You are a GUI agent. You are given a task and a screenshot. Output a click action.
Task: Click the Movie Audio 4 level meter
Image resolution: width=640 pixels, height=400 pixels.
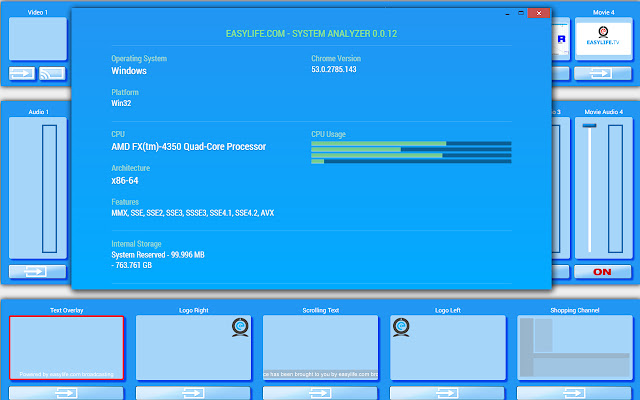[x=616, y=189]
